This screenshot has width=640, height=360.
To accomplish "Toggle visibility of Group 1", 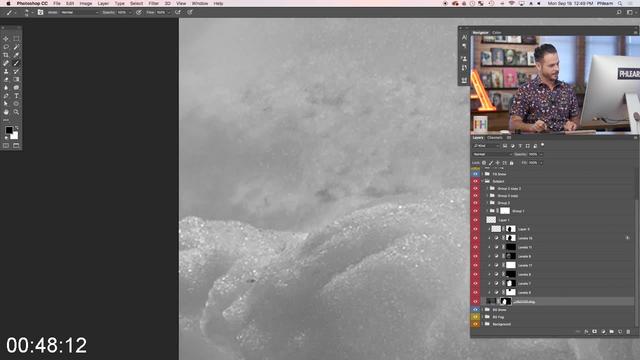I will point(475,211).
